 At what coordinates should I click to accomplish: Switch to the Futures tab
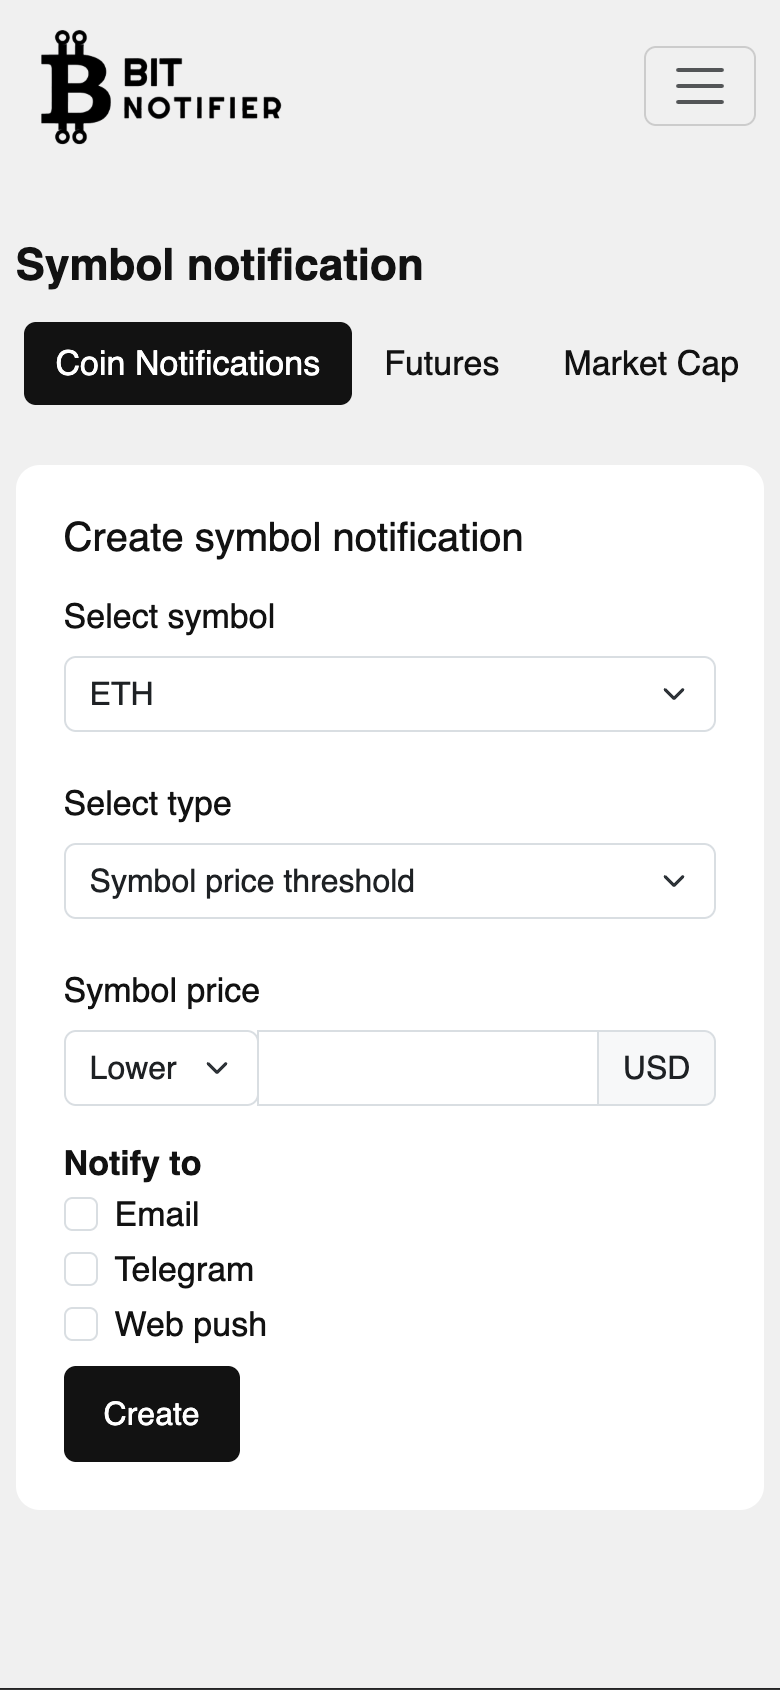click(442, 363)
